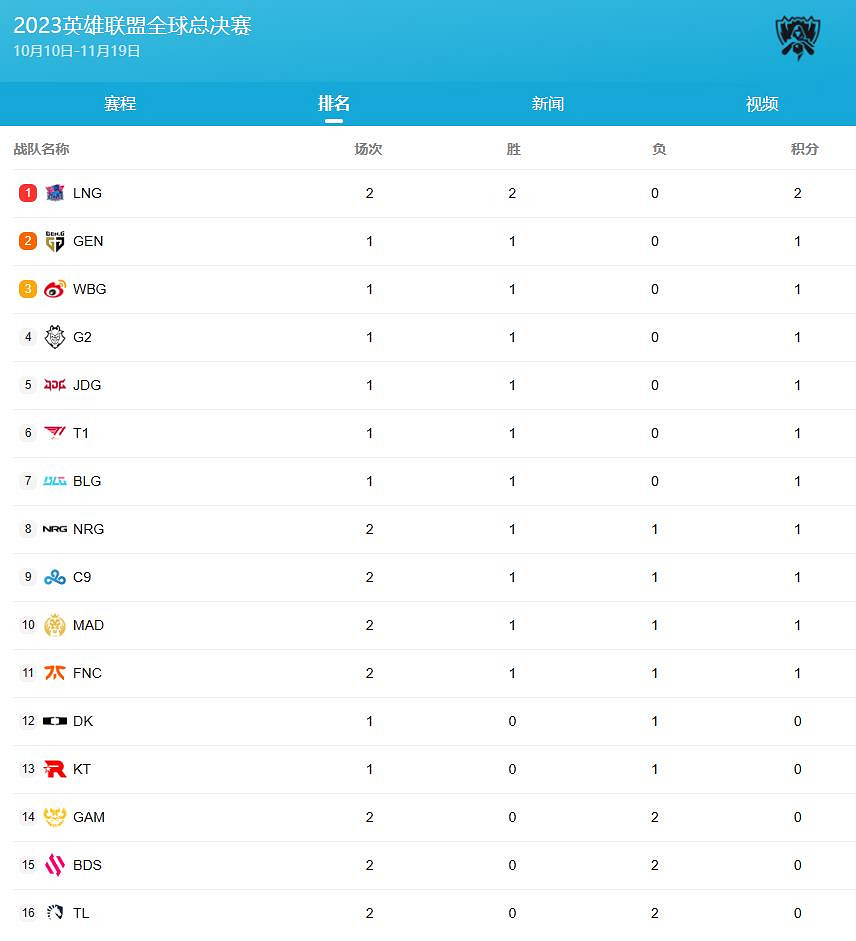Click the BLG team name
Image resolution: width=856 pixels, height=941 pixels.
[x=87, y=481]
